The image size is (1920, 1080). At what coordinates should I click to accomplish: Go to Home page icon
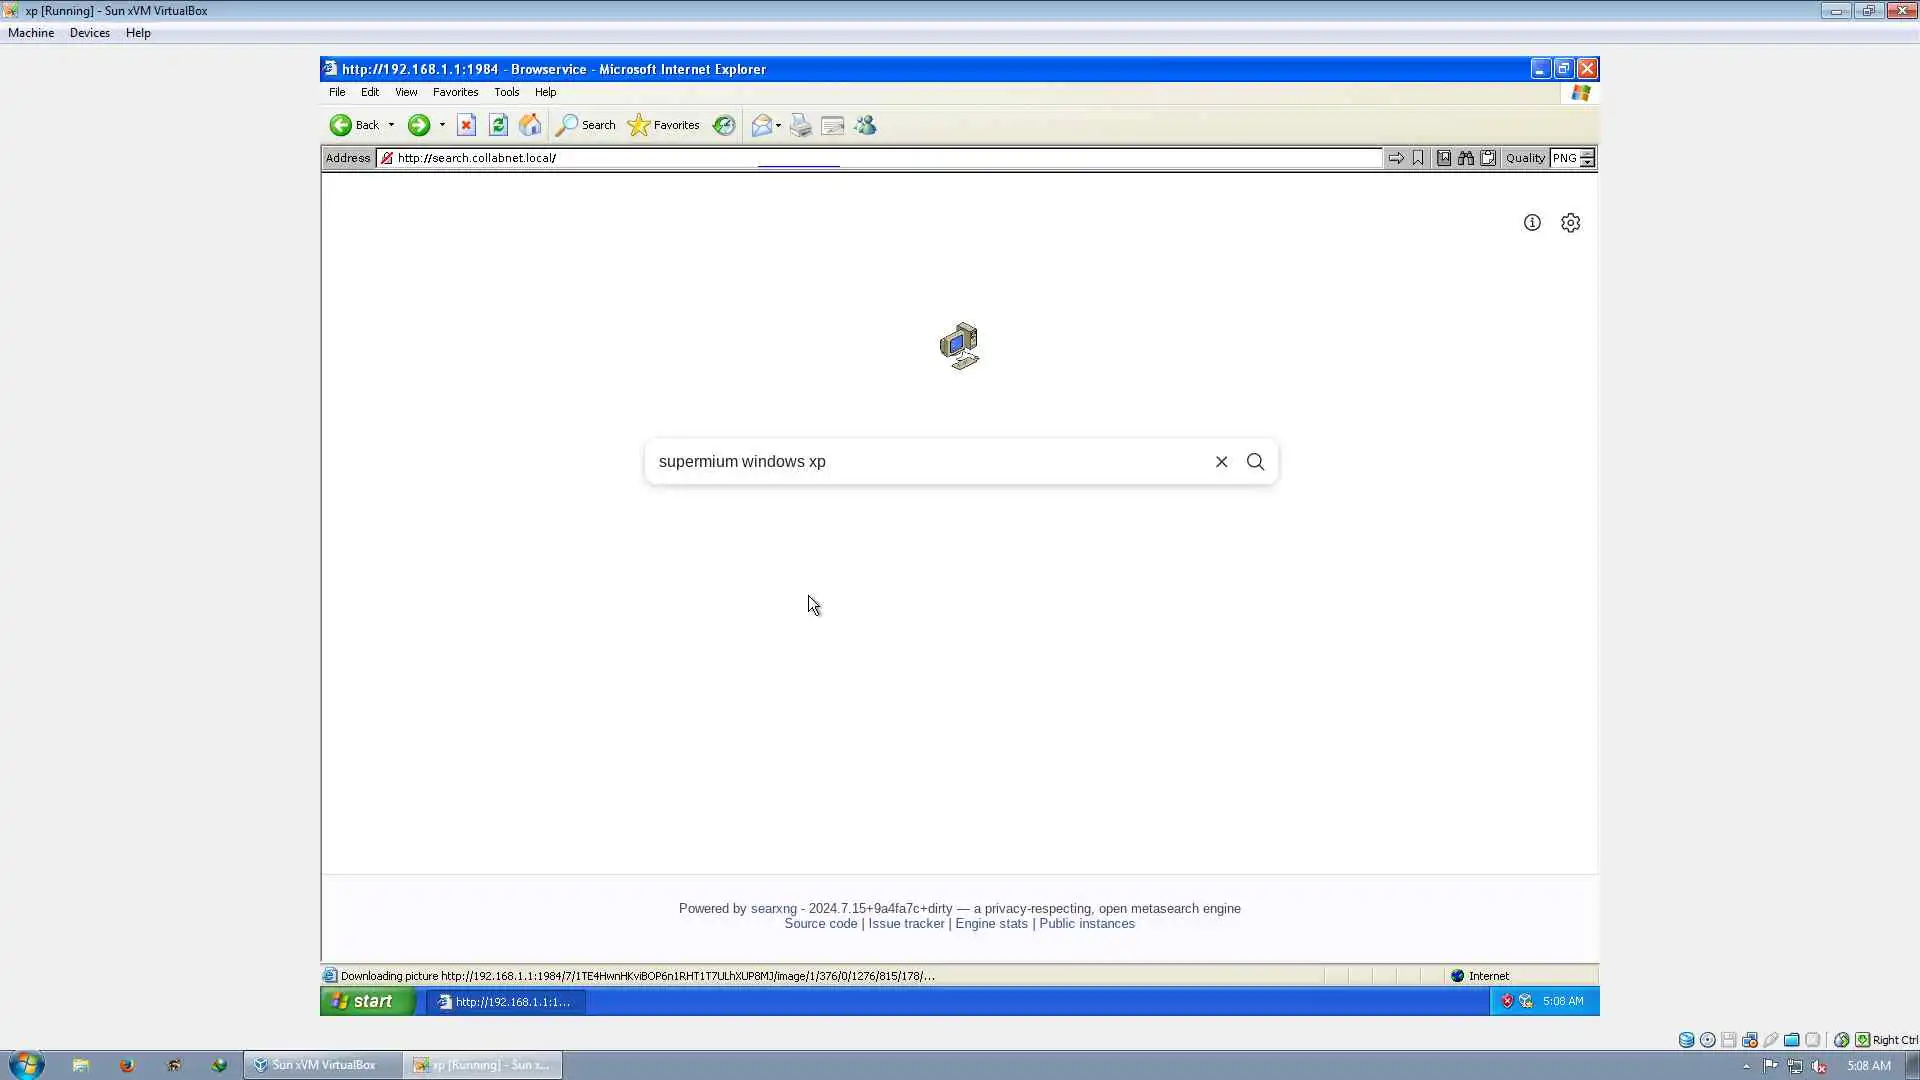click(x=530, y=125)
